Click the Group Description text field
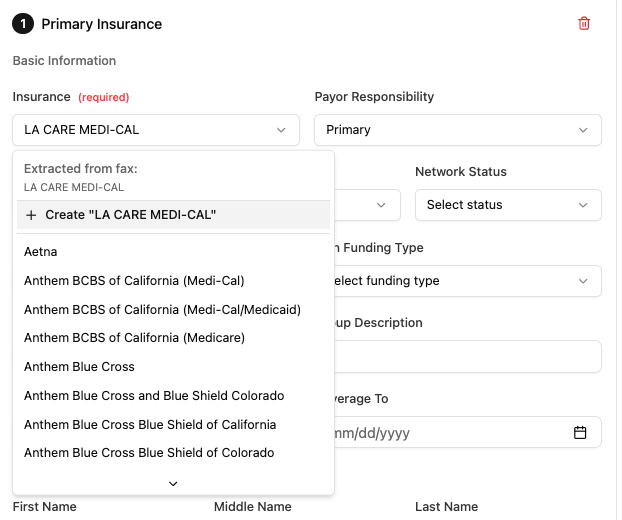 468,357
